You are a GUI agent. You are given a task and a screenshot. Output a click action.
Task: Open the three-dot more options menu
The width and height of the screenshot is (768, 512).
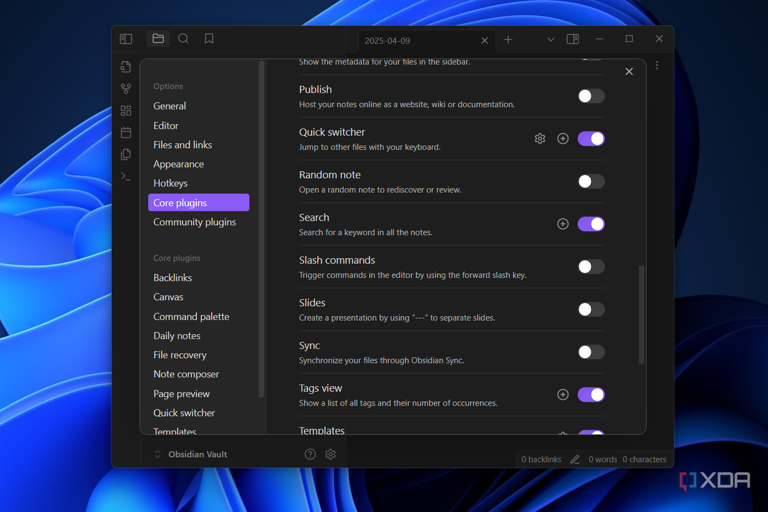tap(657, 66)
